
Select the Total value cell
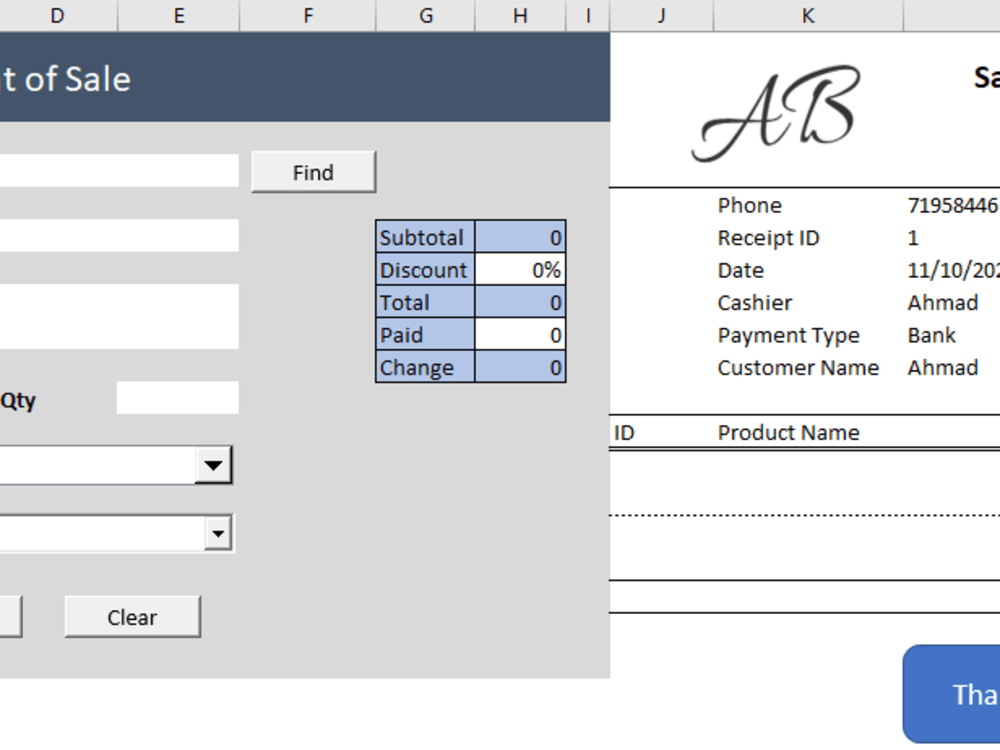pos(520,302)
